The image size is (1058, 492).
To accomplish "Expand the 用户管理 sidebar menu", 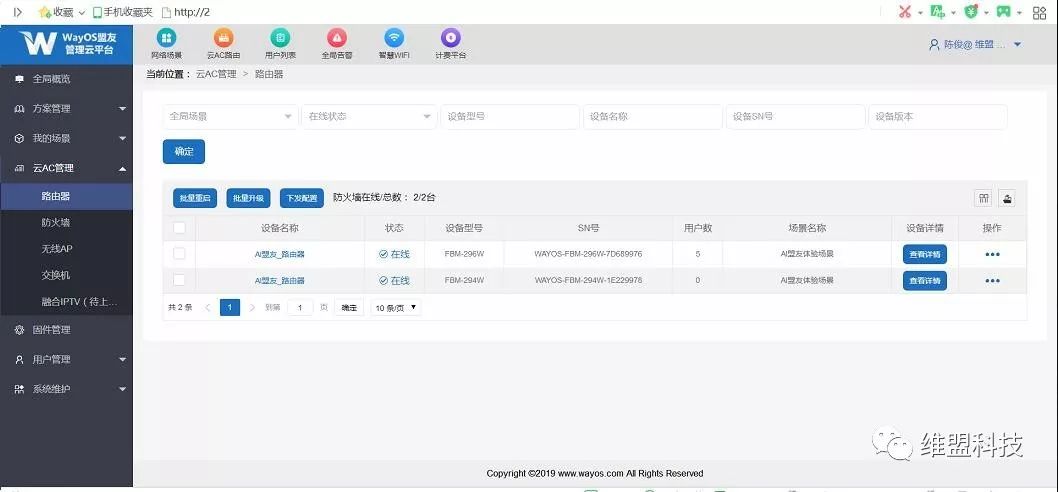I will (66, 360).
